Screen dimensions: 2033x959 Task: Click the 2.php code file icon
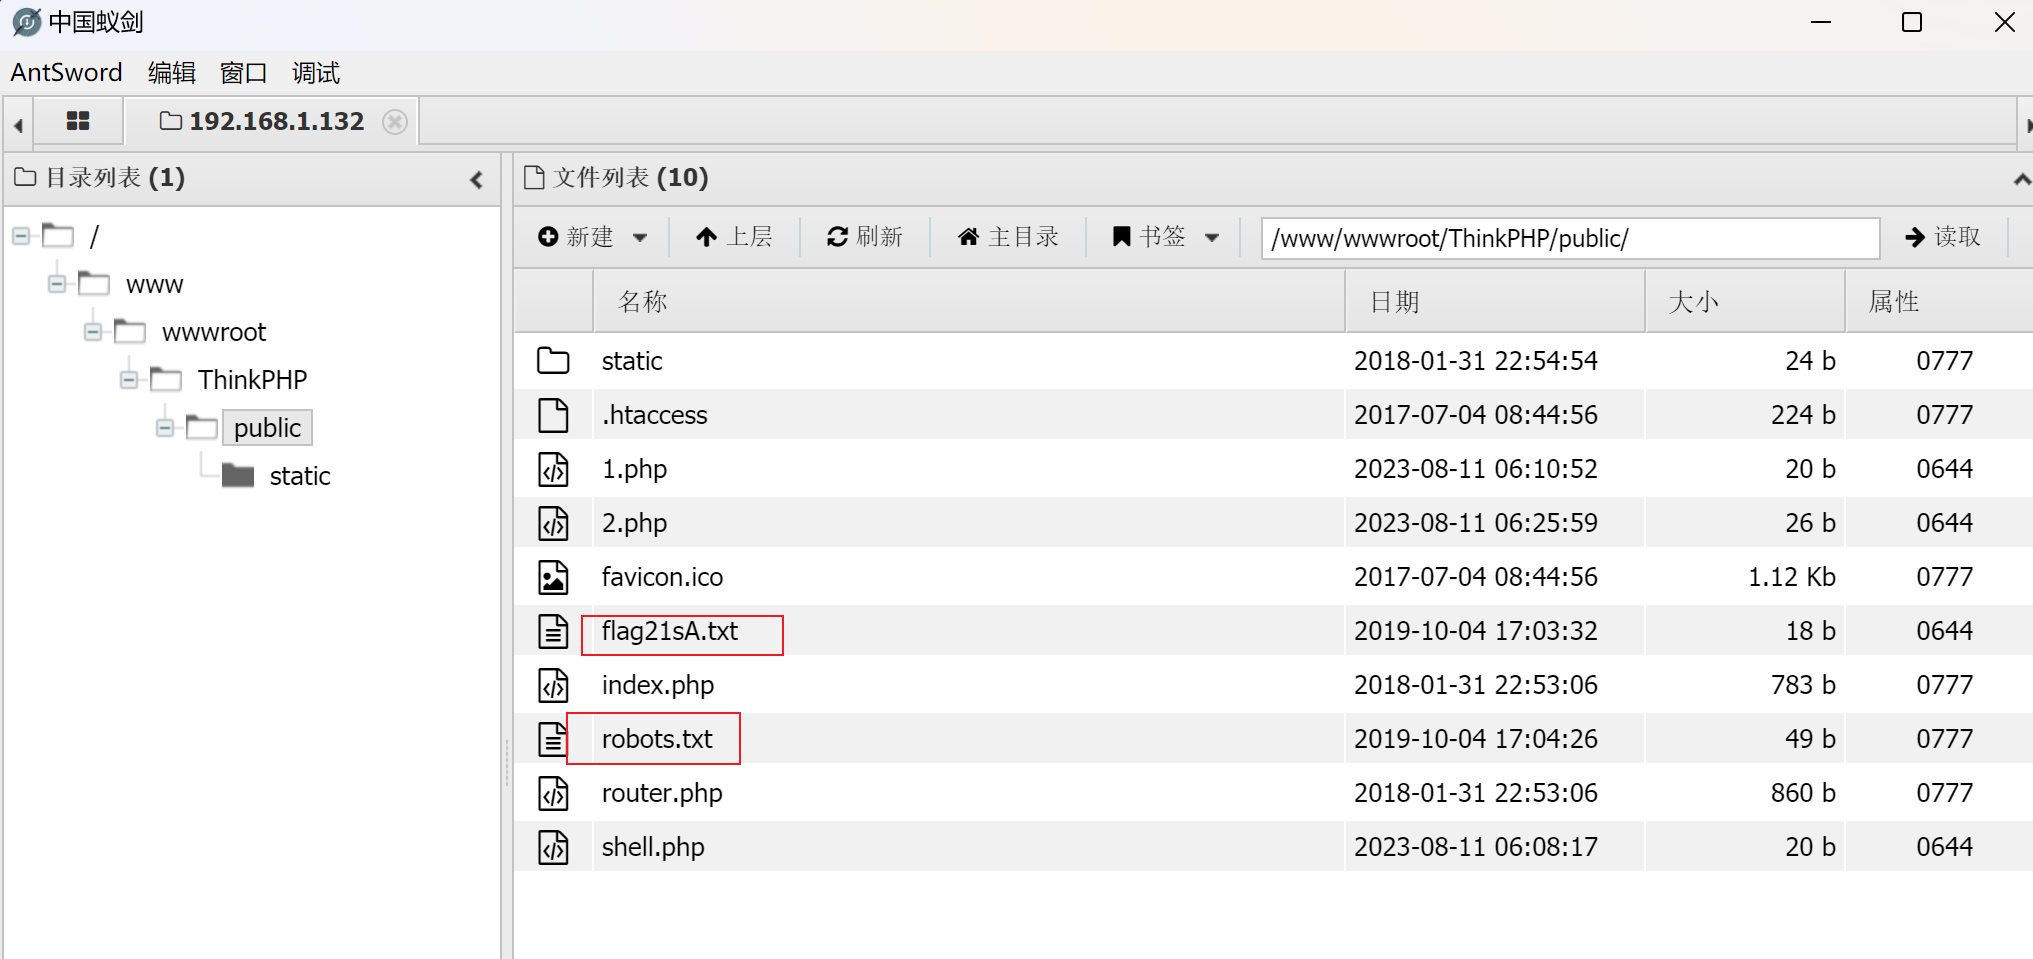click(553, 523)
